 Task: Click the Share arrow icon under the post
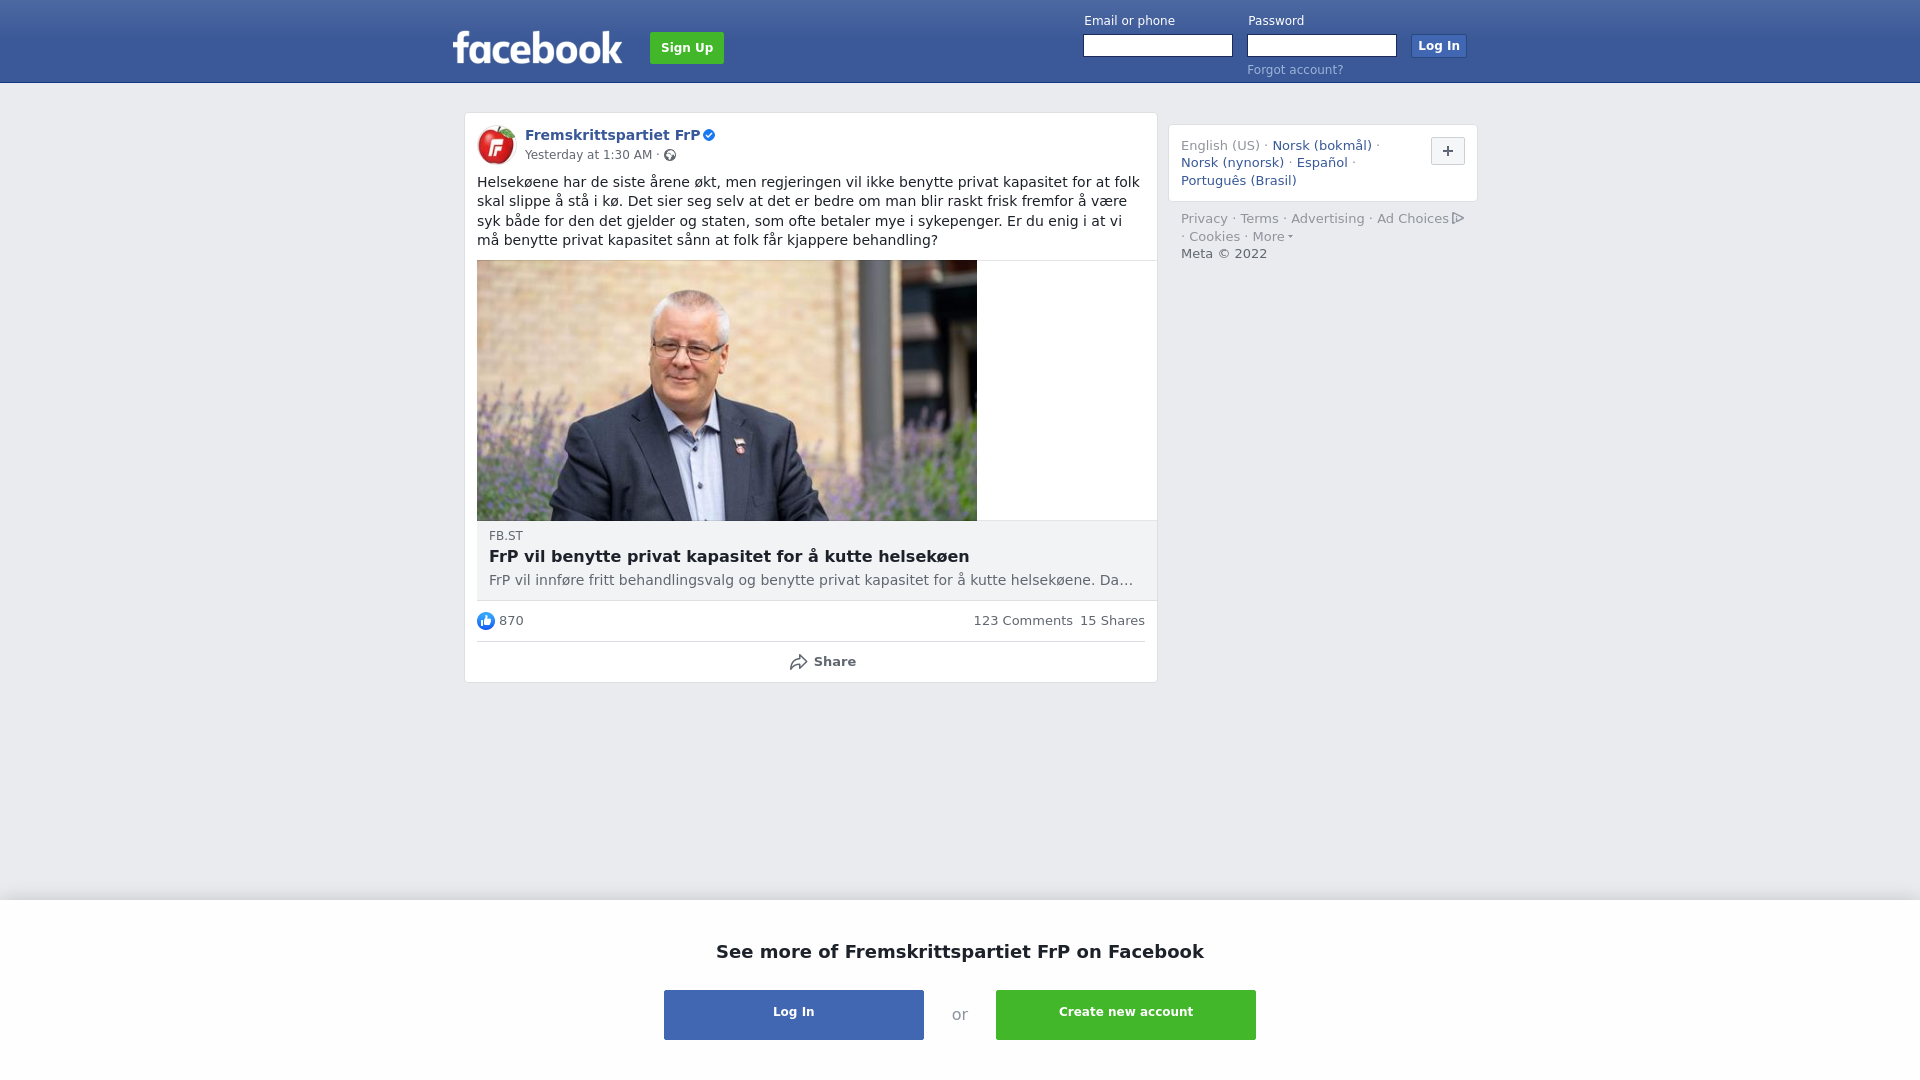(x=798, y=662)
